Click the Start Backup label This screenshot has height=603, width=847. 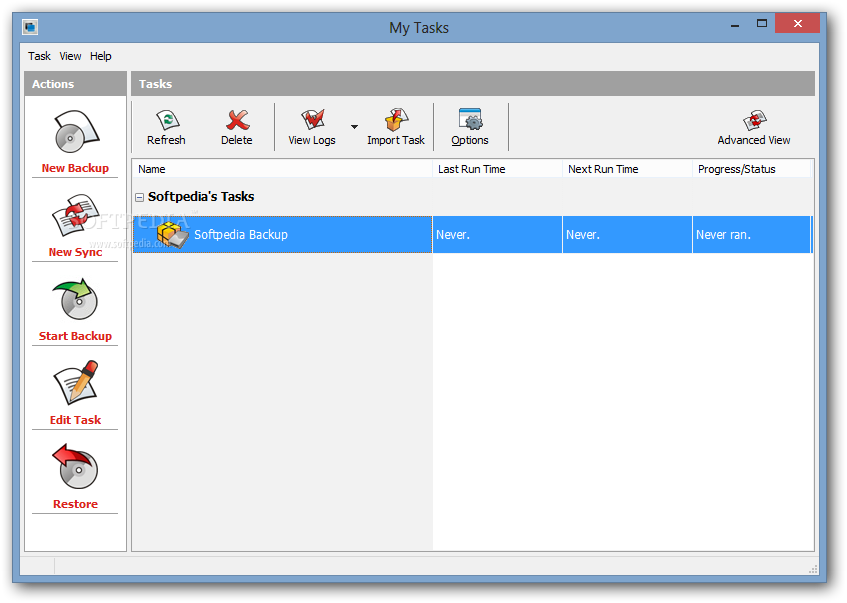click(x=75, y=336)
